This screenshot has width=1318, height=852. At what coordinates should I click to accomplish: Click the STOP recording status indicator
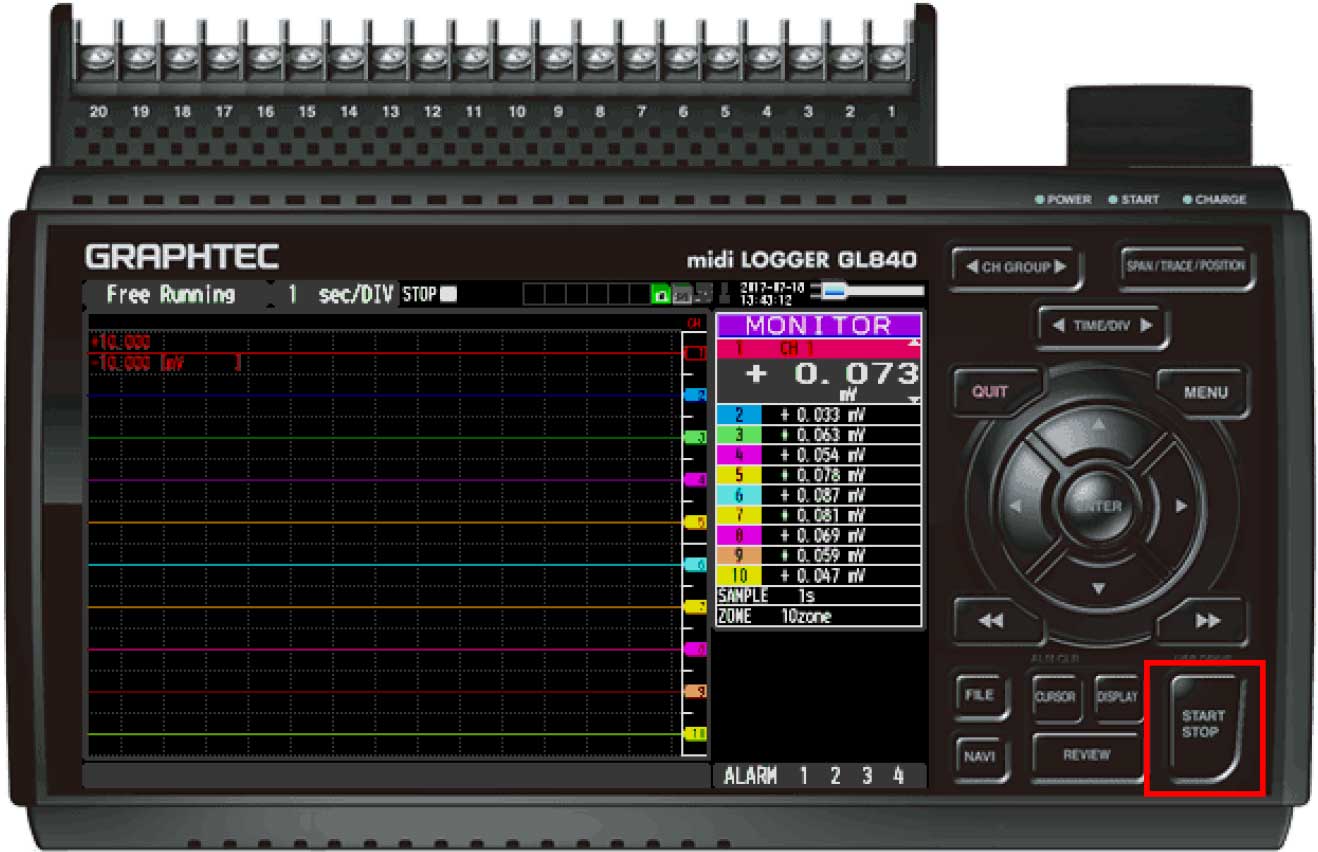[429, 294]
